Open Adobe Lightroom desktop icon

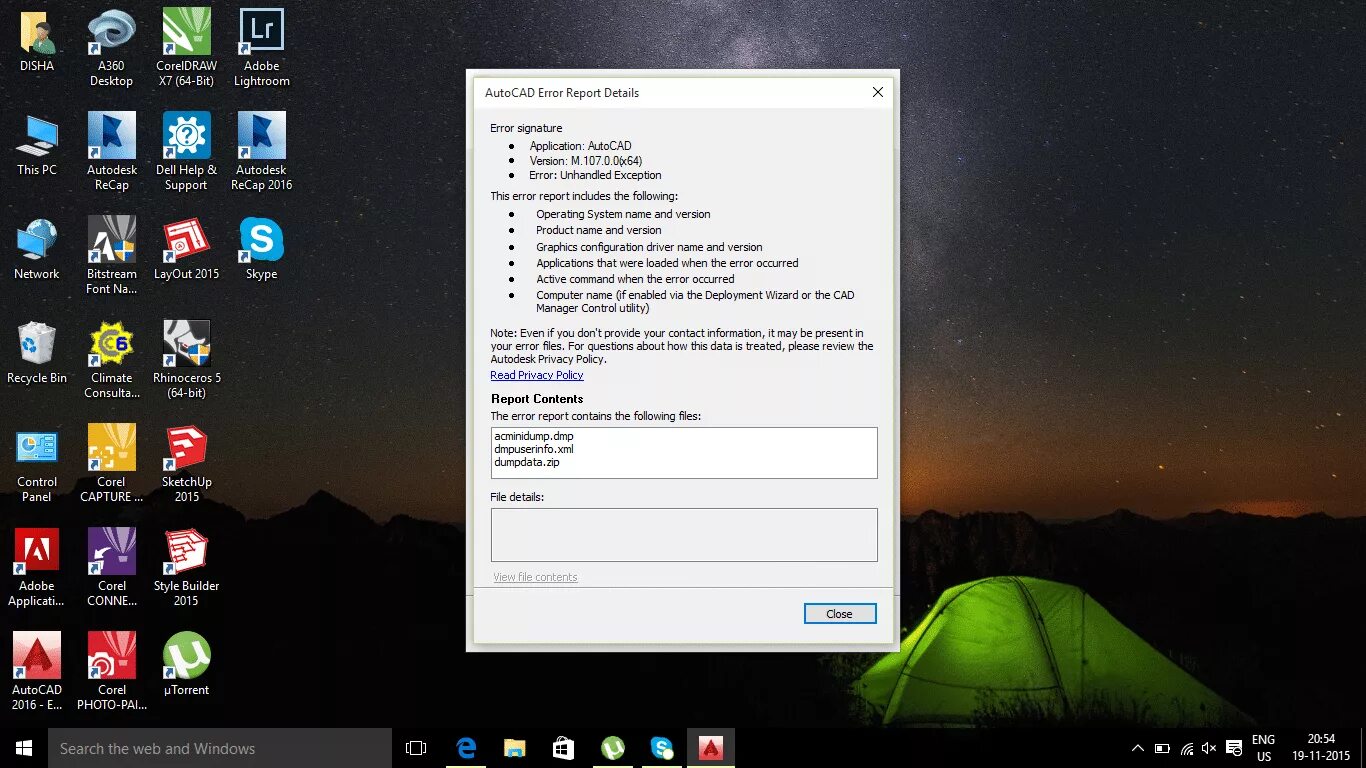tap(261, 47)
